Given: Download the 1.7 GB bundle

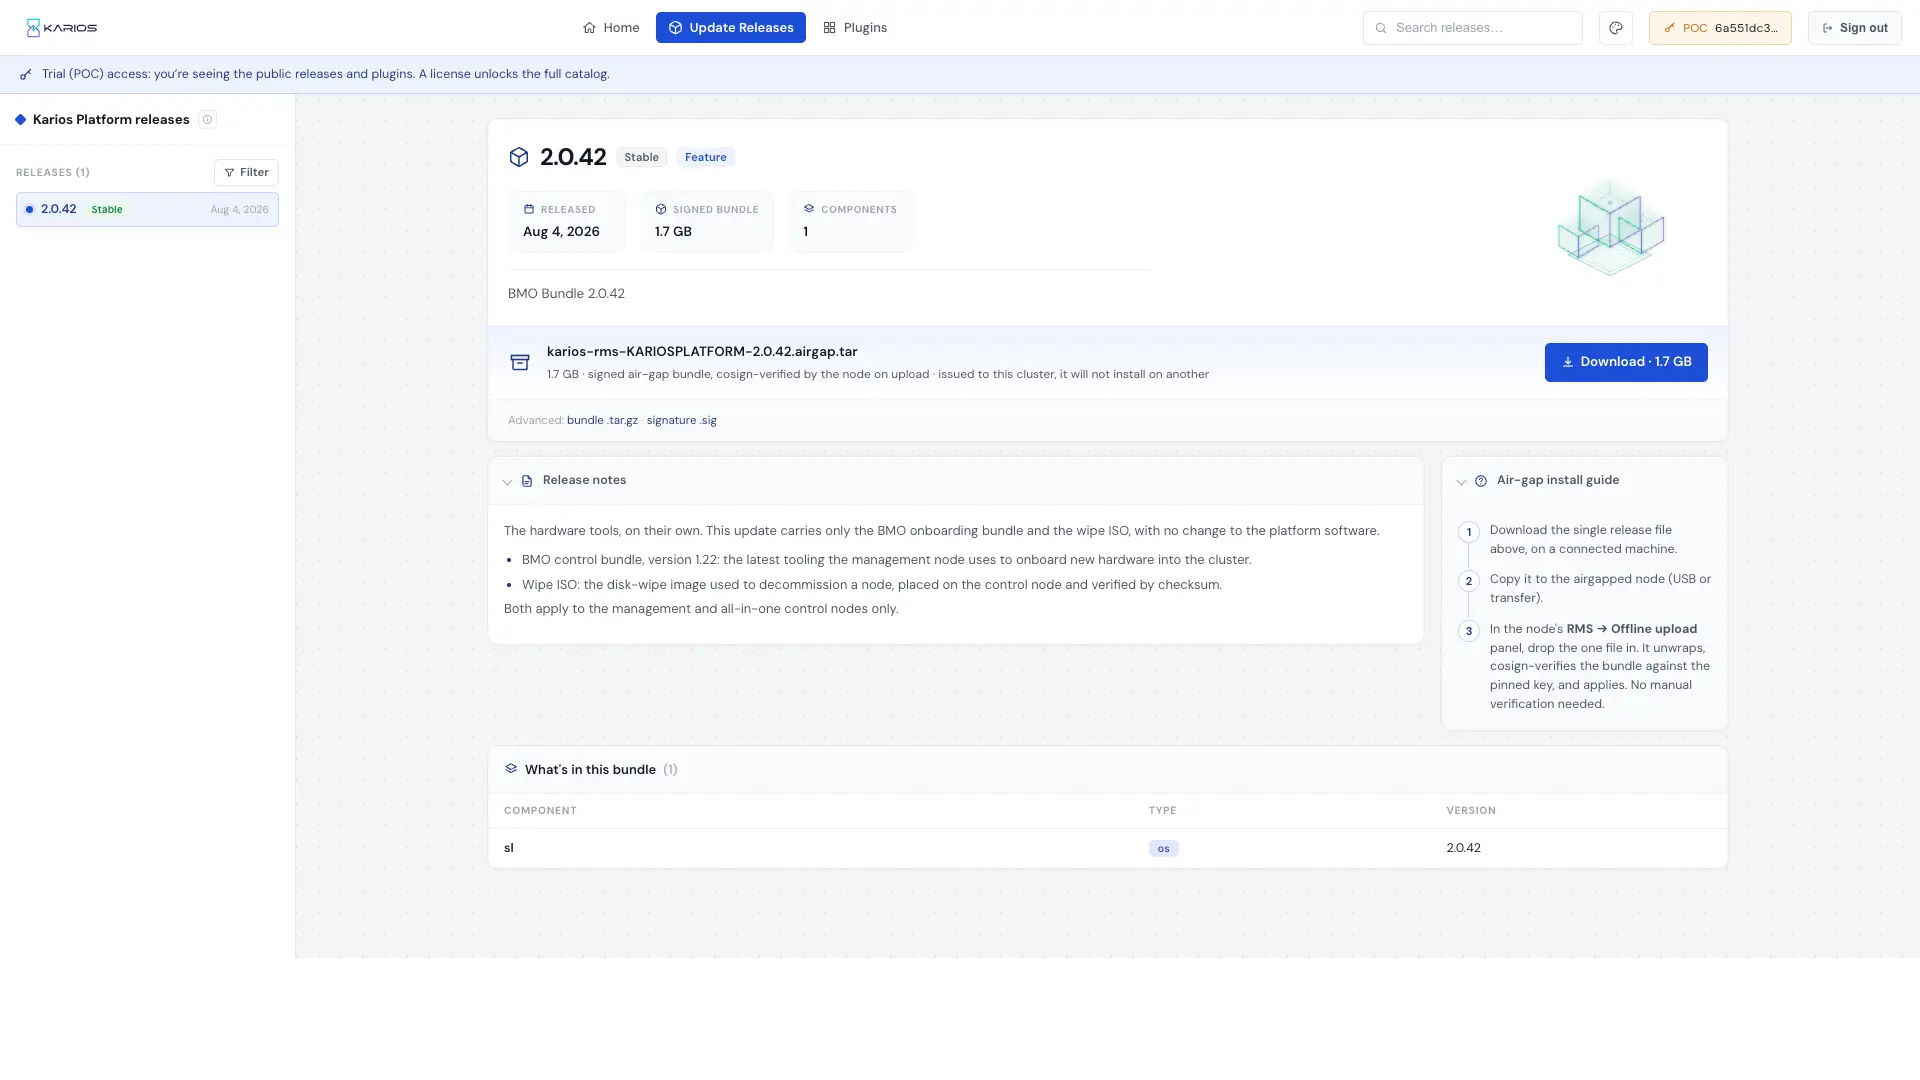Looking at the screenshot, I should click(1626, 362).
